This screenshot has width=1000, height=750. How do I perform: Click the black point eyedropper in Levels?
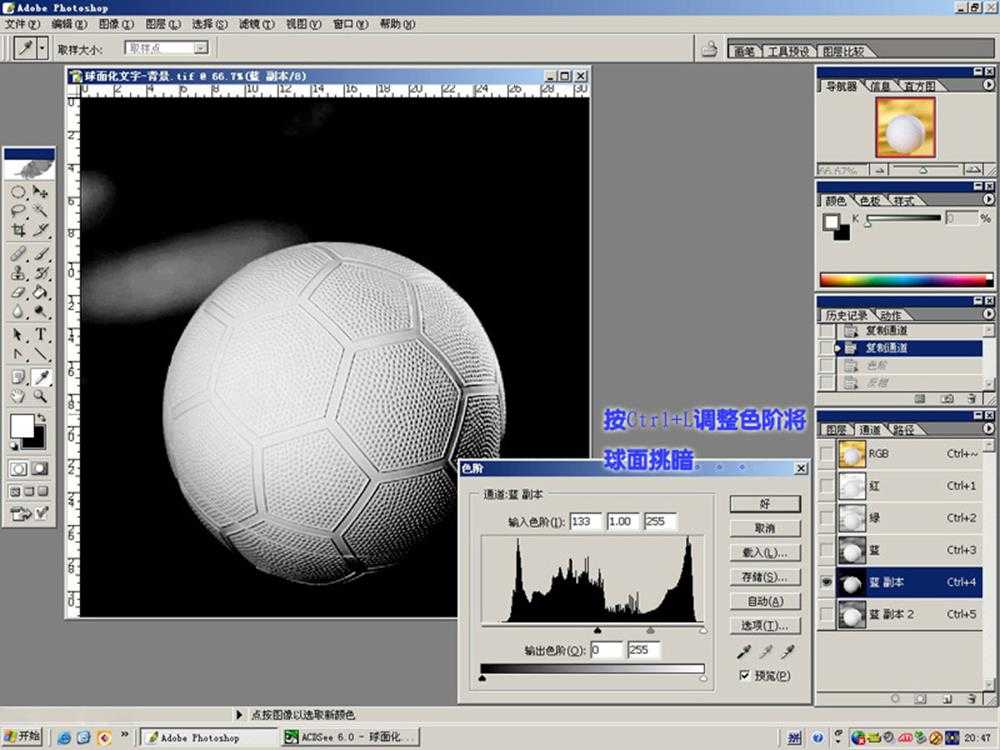click(743, 652)
